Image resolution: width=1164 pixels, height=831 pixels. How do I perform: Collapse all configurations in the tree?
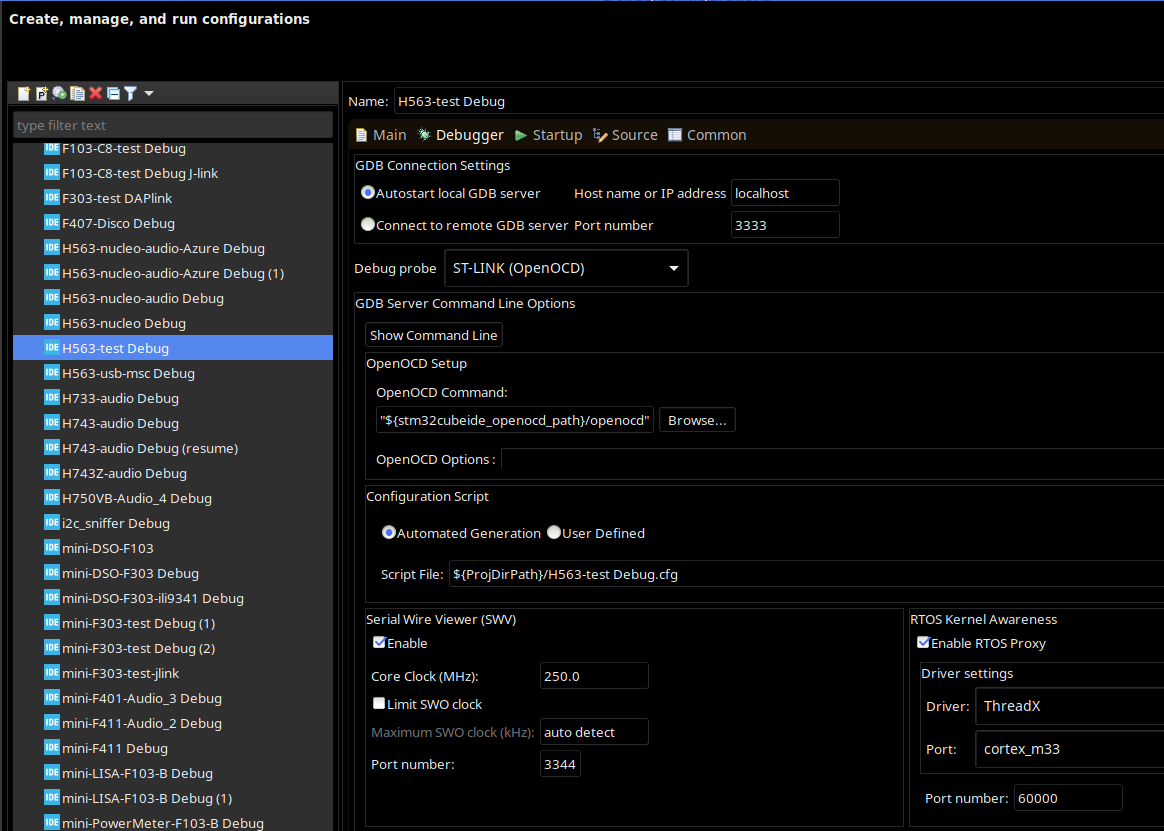pyautogui.click(x=113, y=93)
